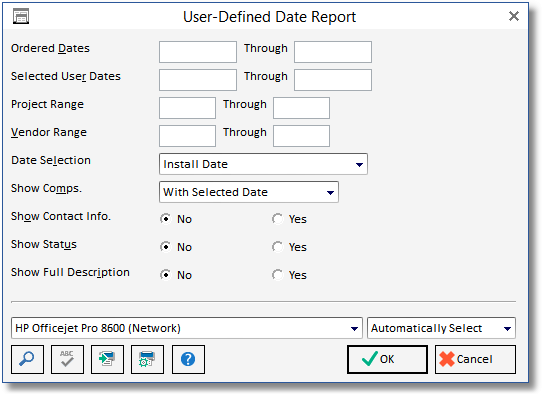This screenshot has height=397, width=543.
Task: Open the HP Officejet printer dropdown
Action: coord(187,328)
